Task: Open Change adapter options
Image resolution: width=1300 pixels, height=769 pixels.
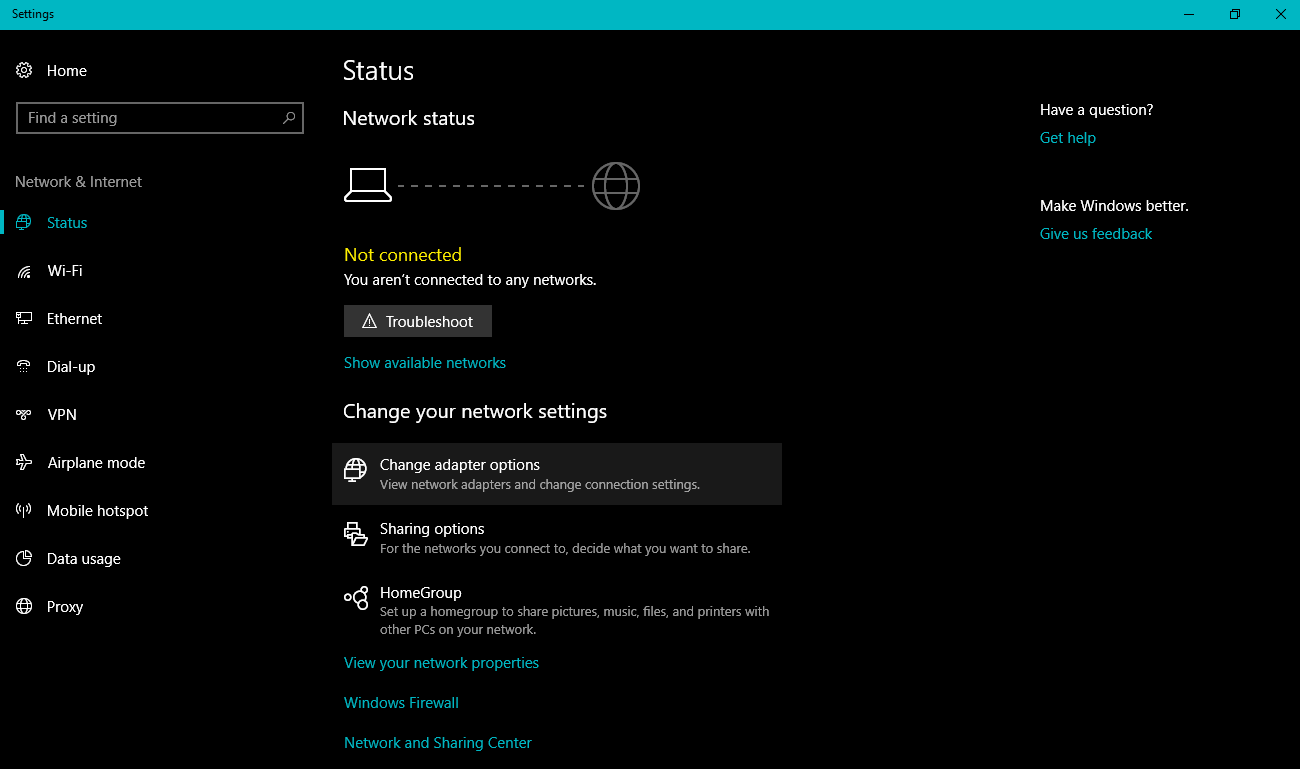Action: (x=459, y=464)
